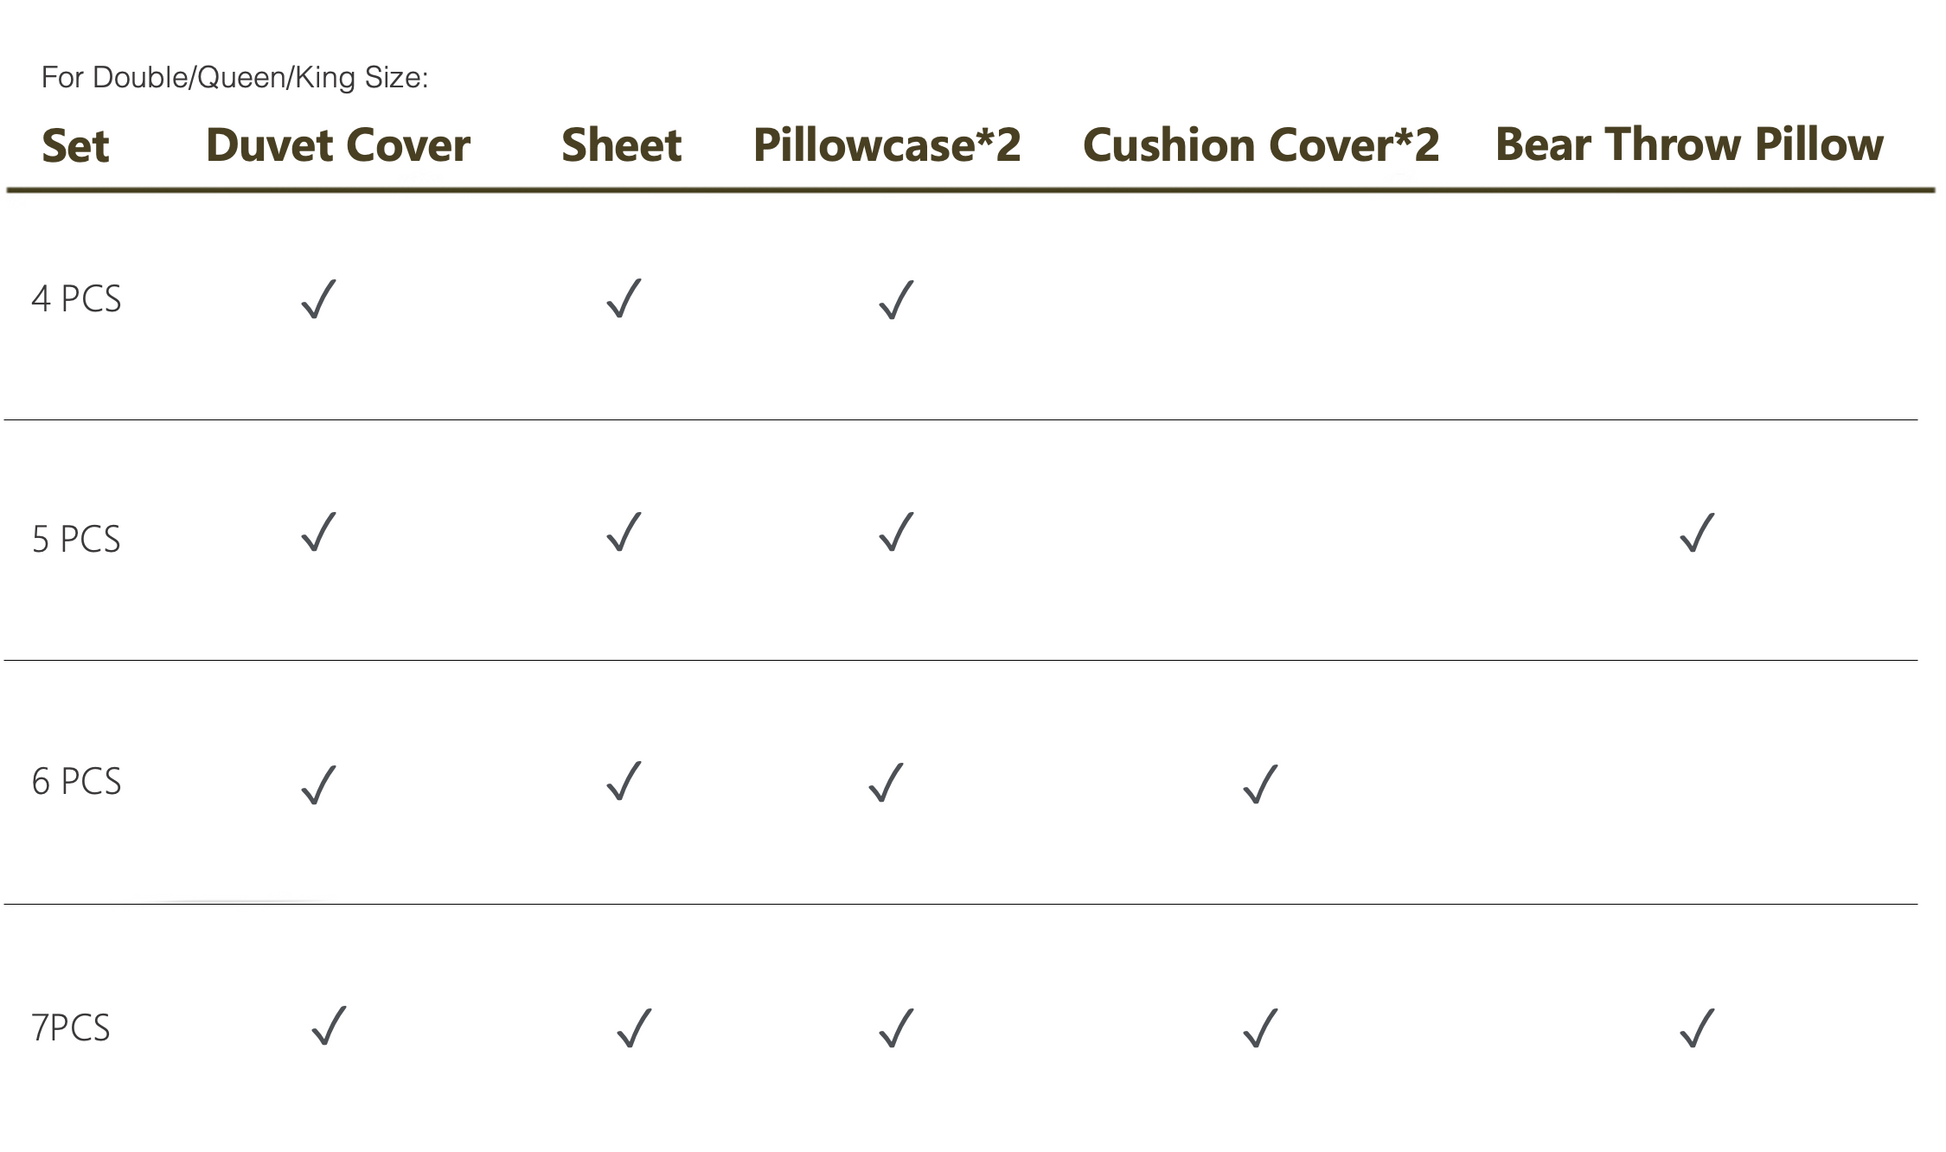
Task: Click the Duvet Cover checkmark in 4 PCS row
Action: point(319,298)
